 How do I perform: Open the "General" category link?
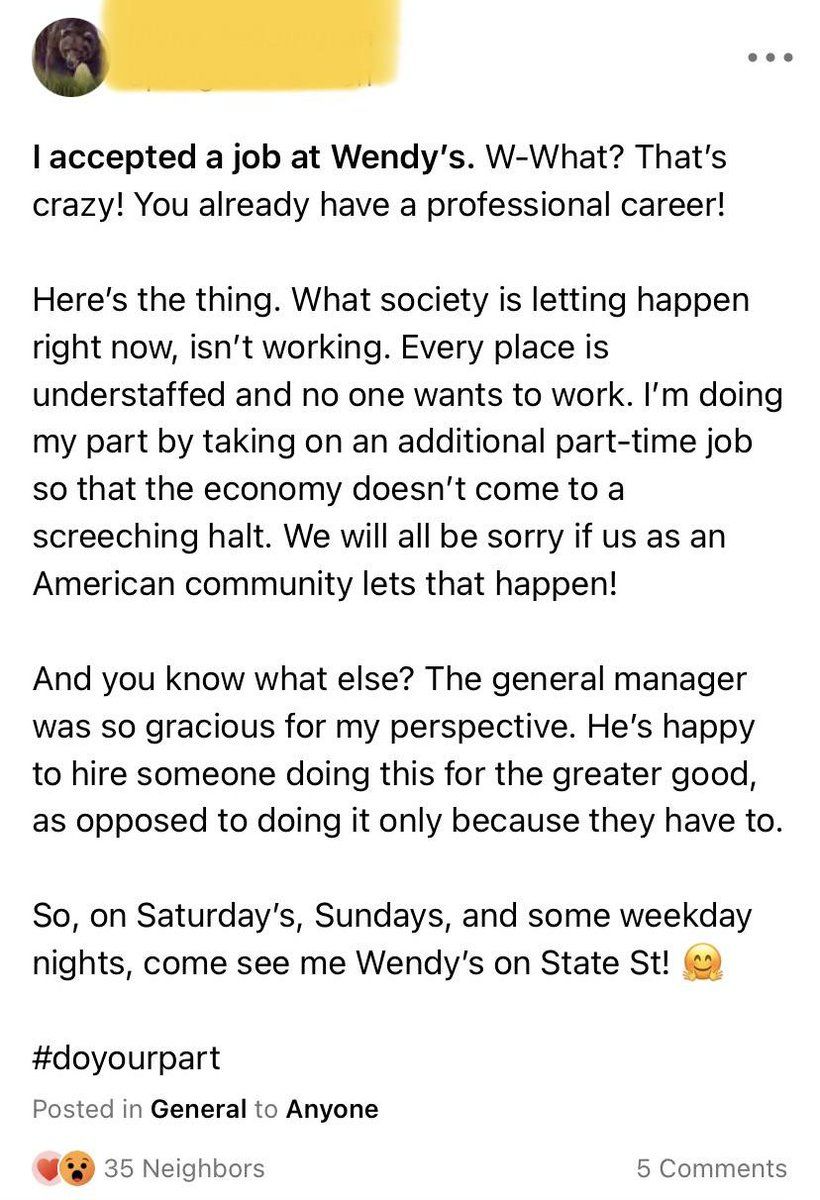coord(198,1109)
